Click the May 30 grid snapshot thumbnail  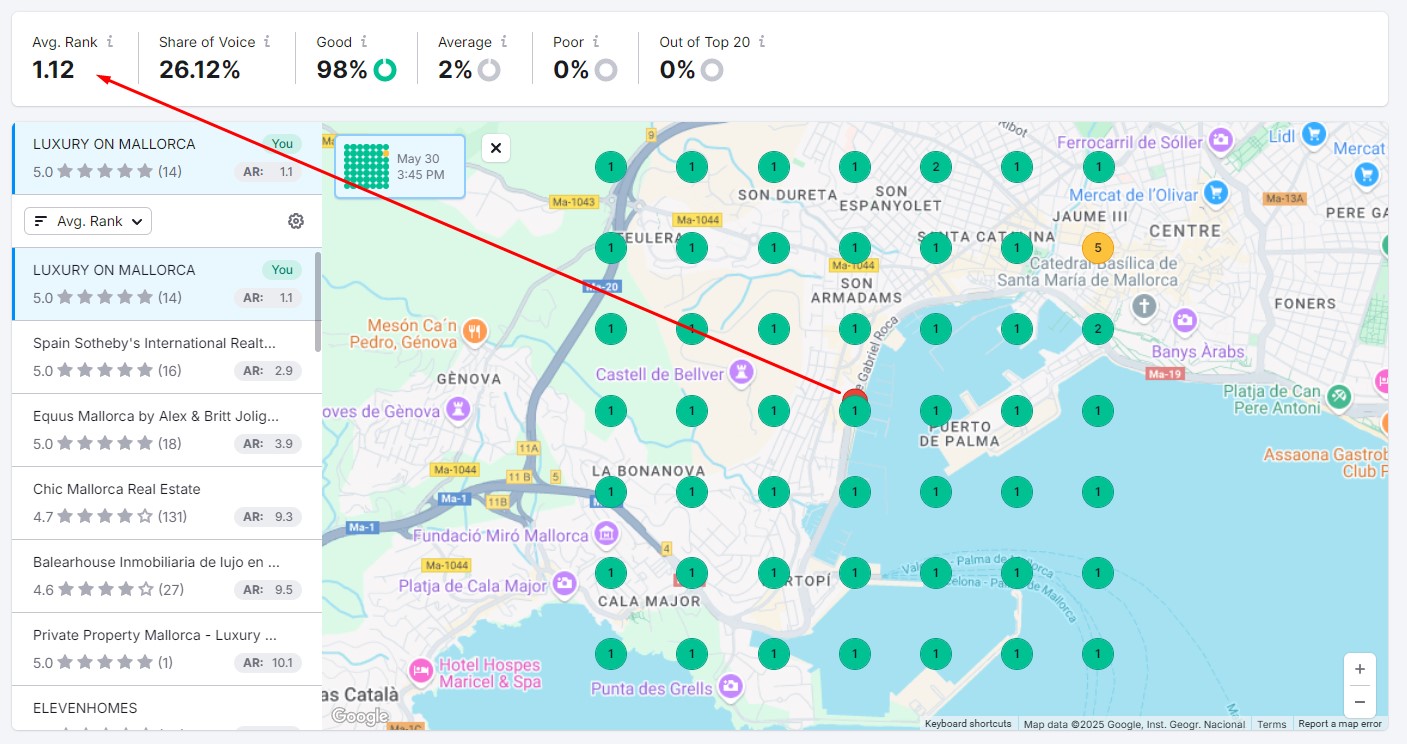click(x=366, y=166)
